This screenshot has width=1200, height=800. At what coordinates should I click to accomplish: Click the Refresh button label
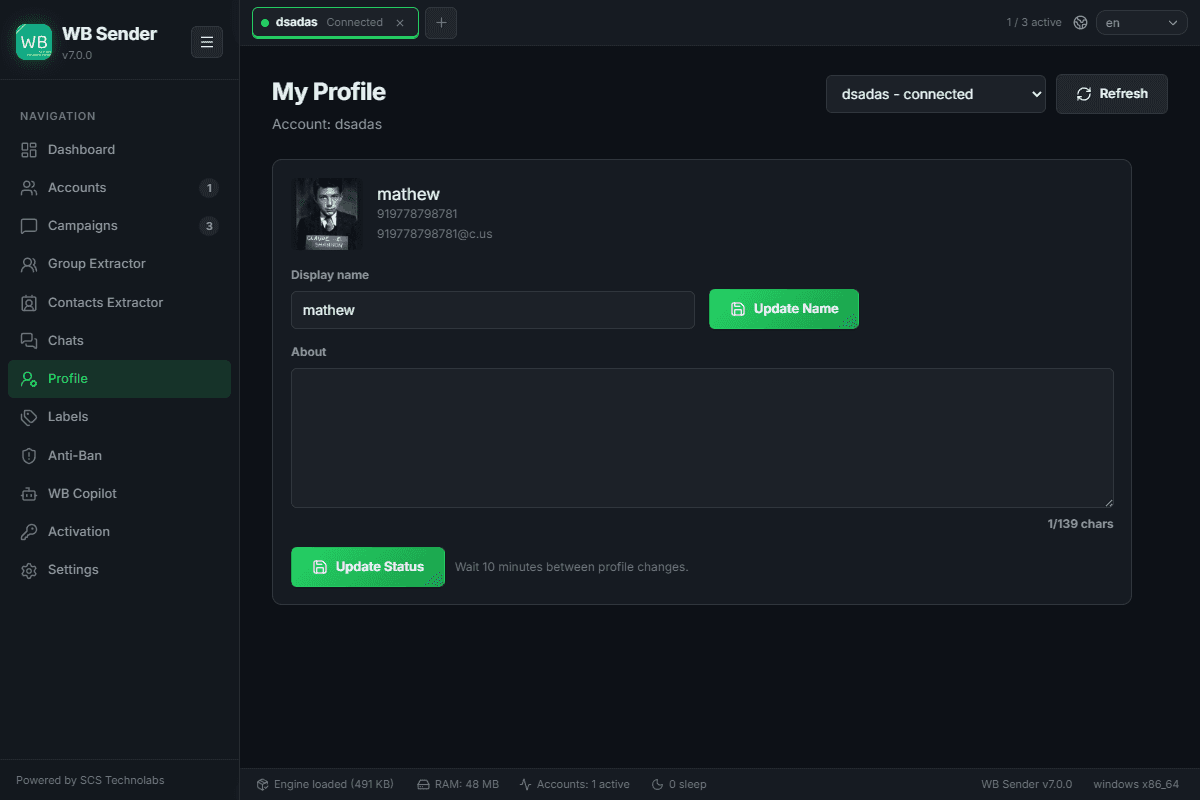[1124, 94]
